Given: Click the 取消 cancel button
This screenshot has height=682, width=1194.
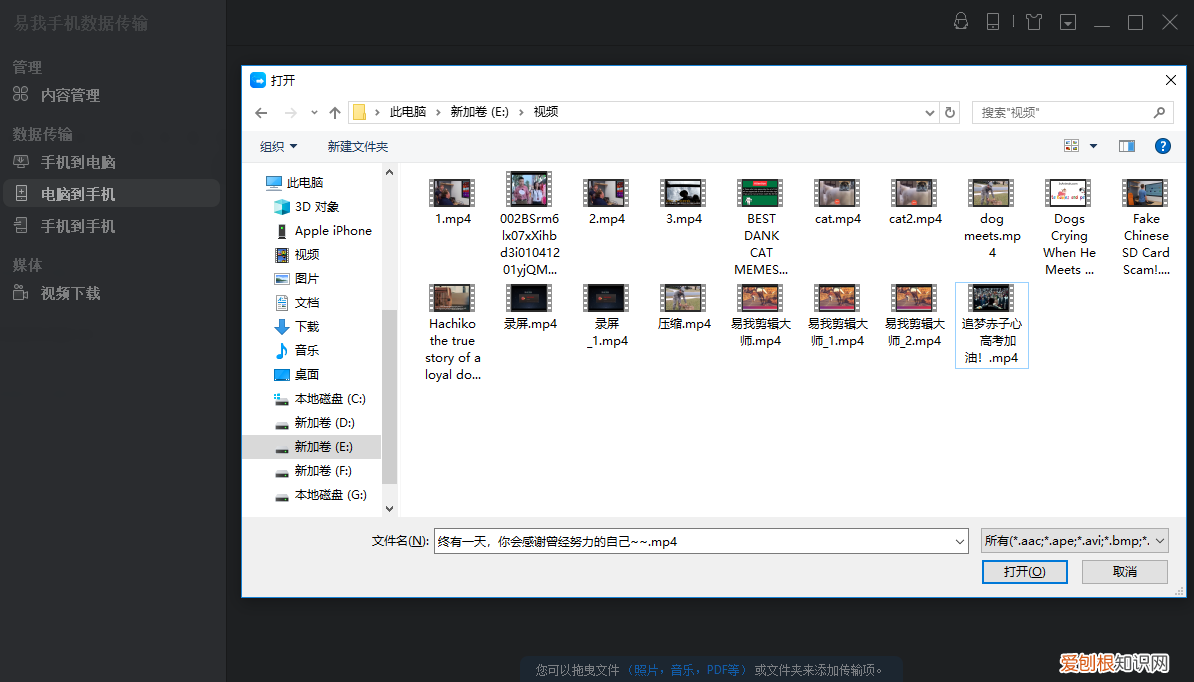Looking at the screenshot, I should click(x=1124, y=571).
